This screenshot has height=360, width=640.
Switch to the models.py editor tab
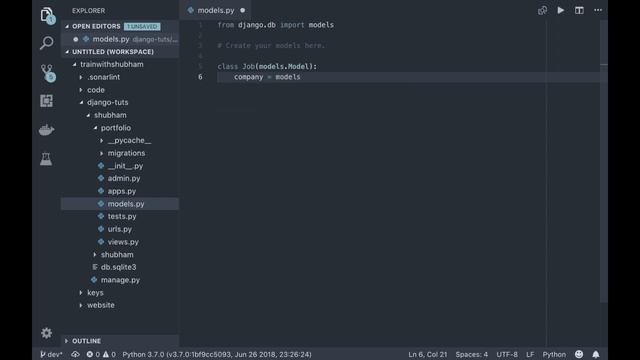(216, 10)
